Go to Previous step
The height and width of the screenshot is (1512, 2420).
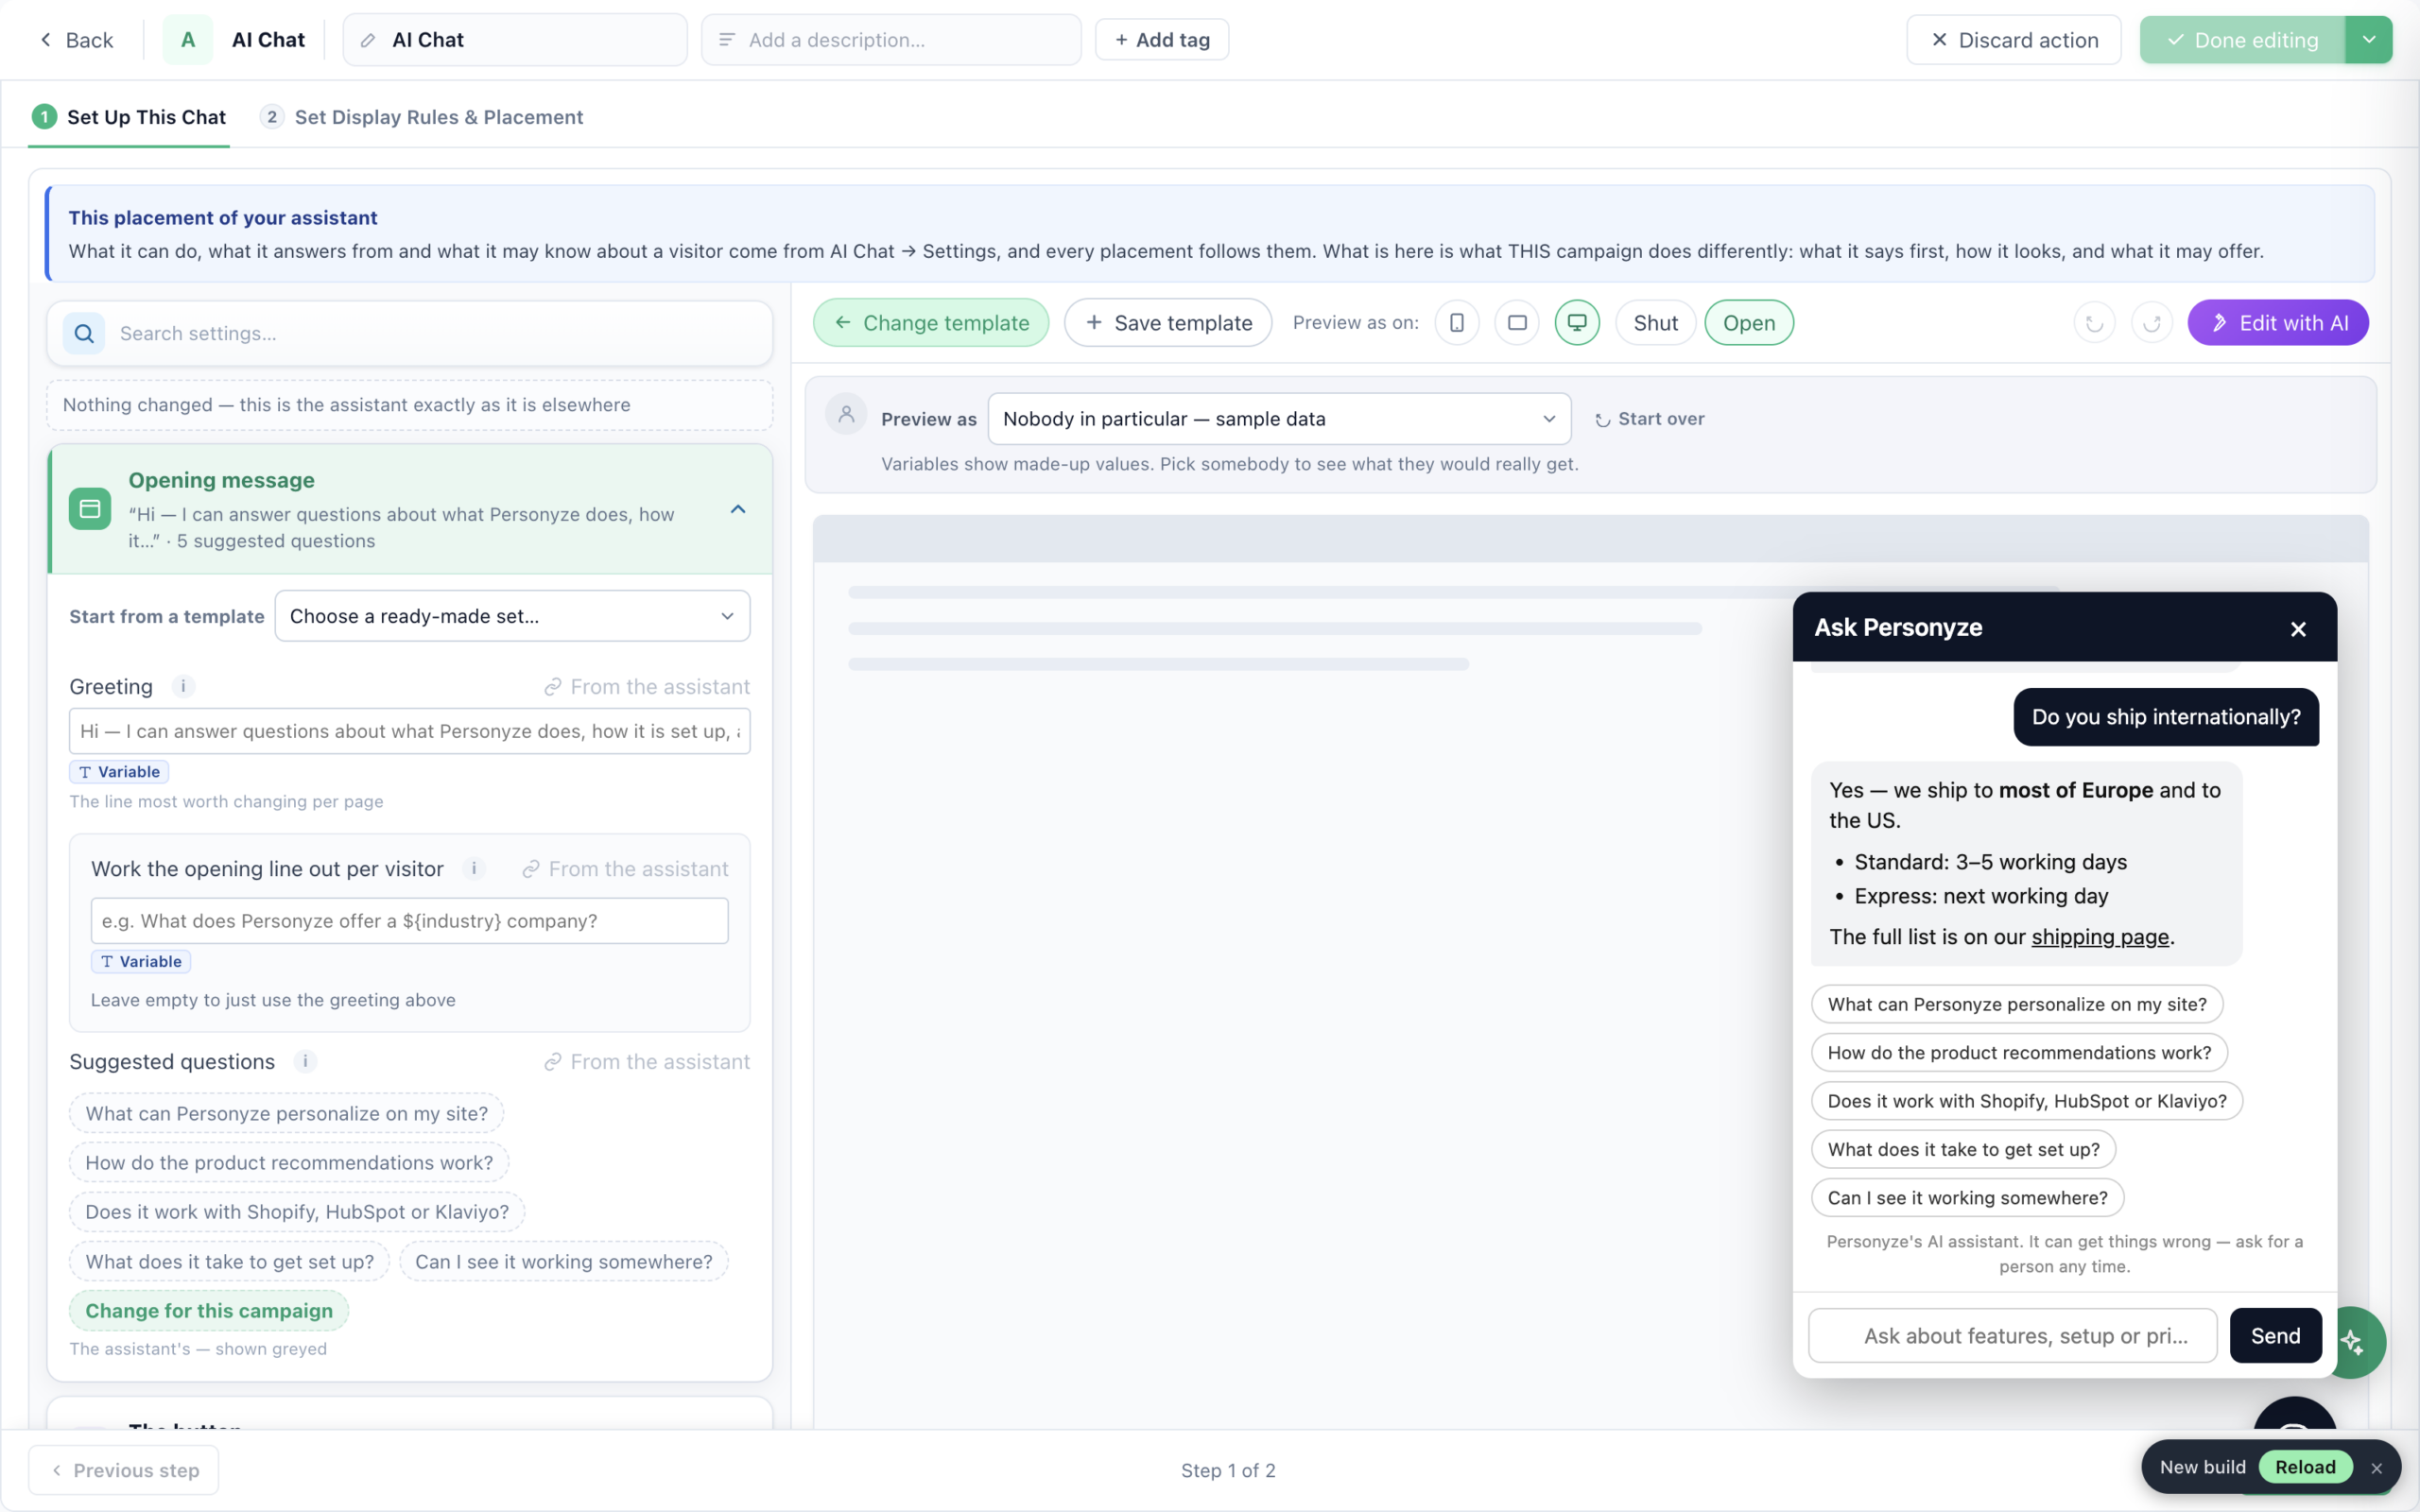click(124, 1470)
